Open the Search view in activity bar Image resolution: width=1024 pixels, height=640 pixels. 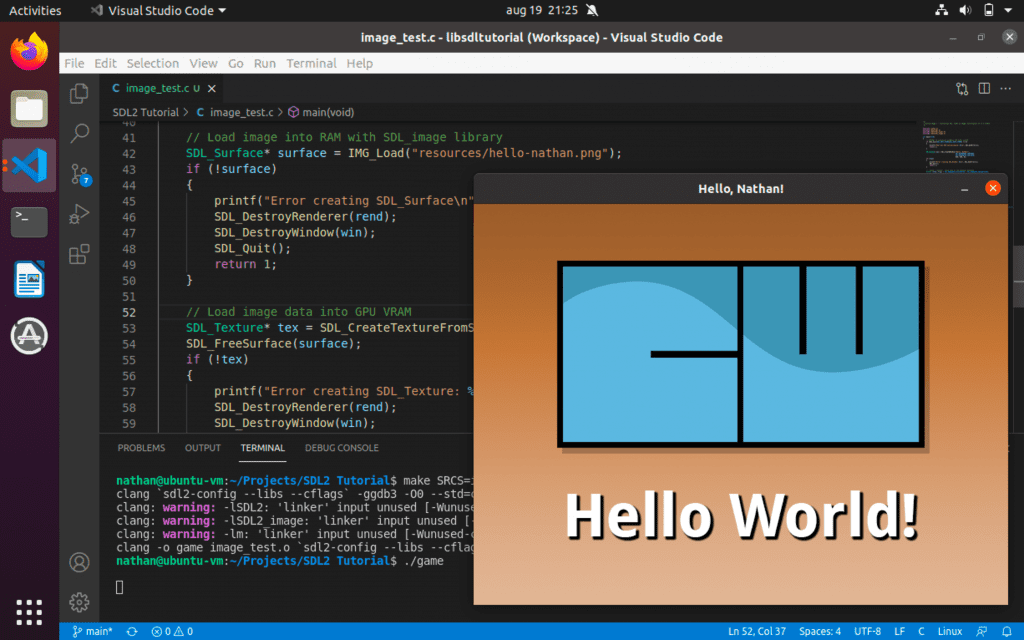tap(79, 134)
